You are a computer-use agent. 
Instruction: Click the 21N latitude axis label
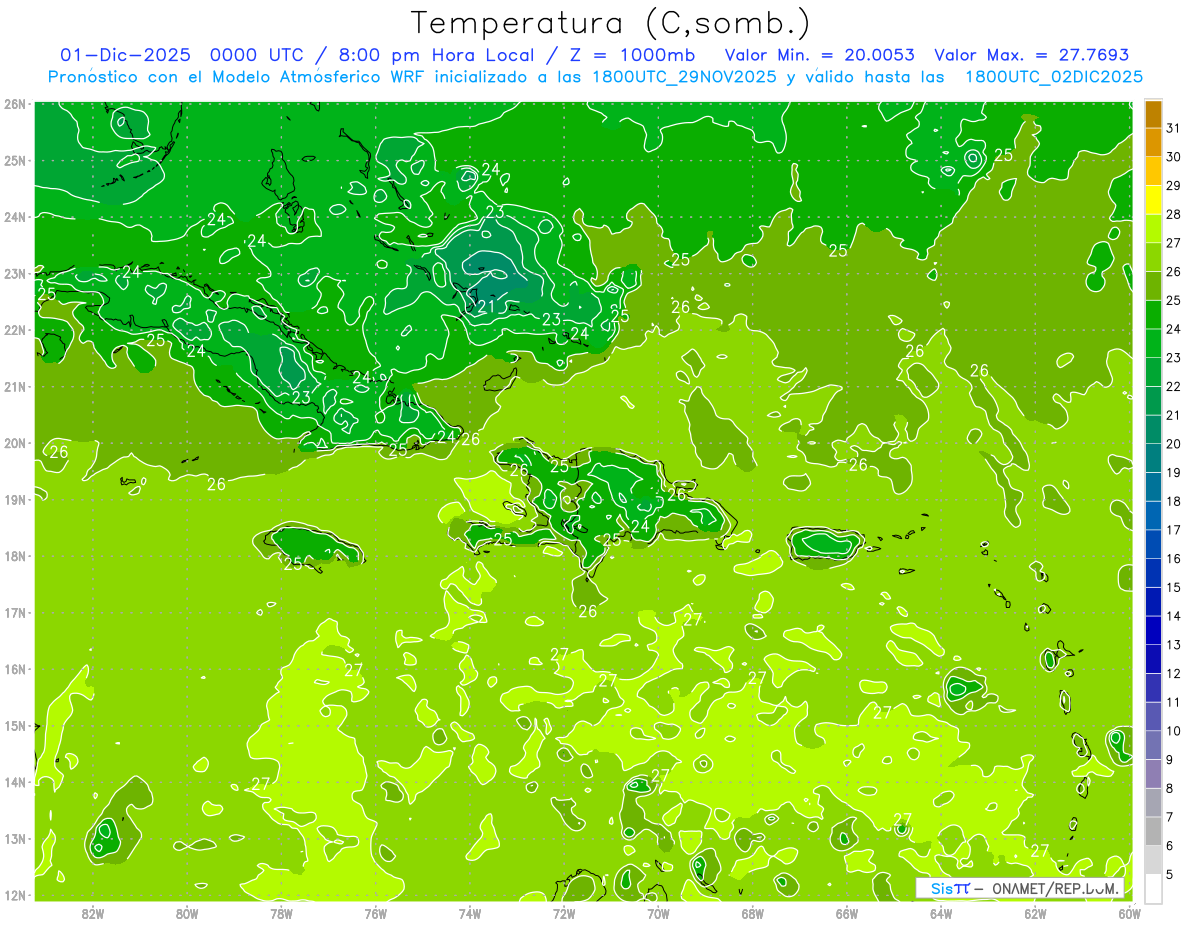(x=14, y=386)
